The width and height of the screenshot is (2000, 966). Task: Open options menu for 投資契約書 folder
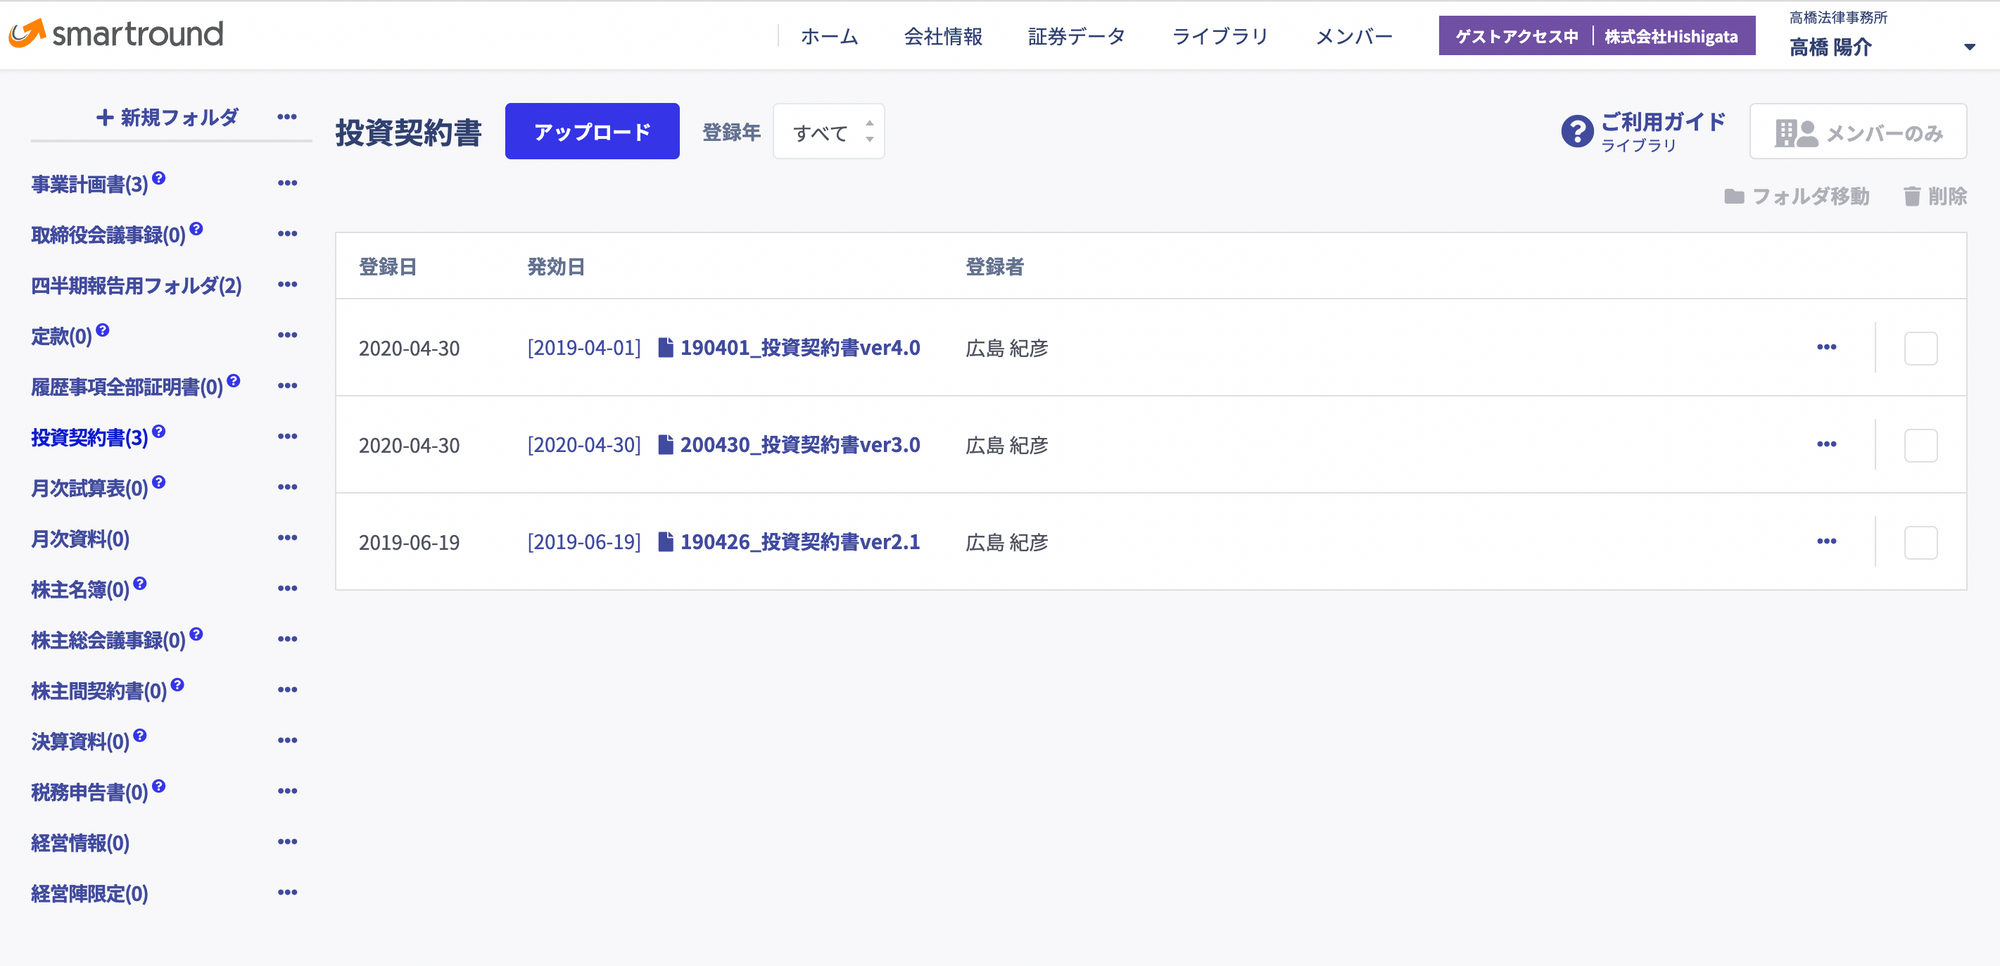pos(287,436)
